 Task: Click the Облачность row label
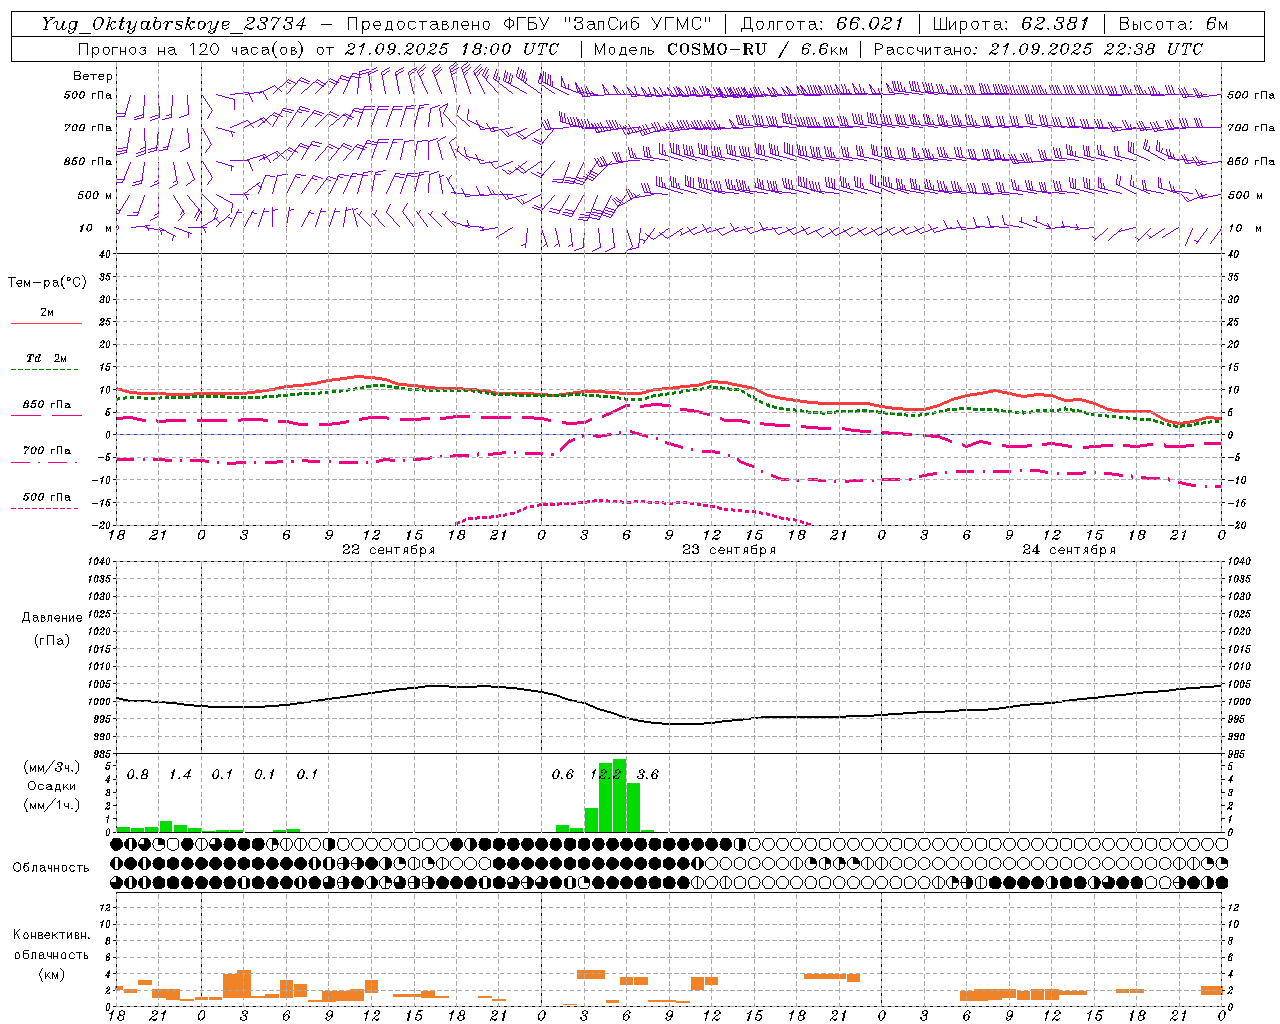51,868
